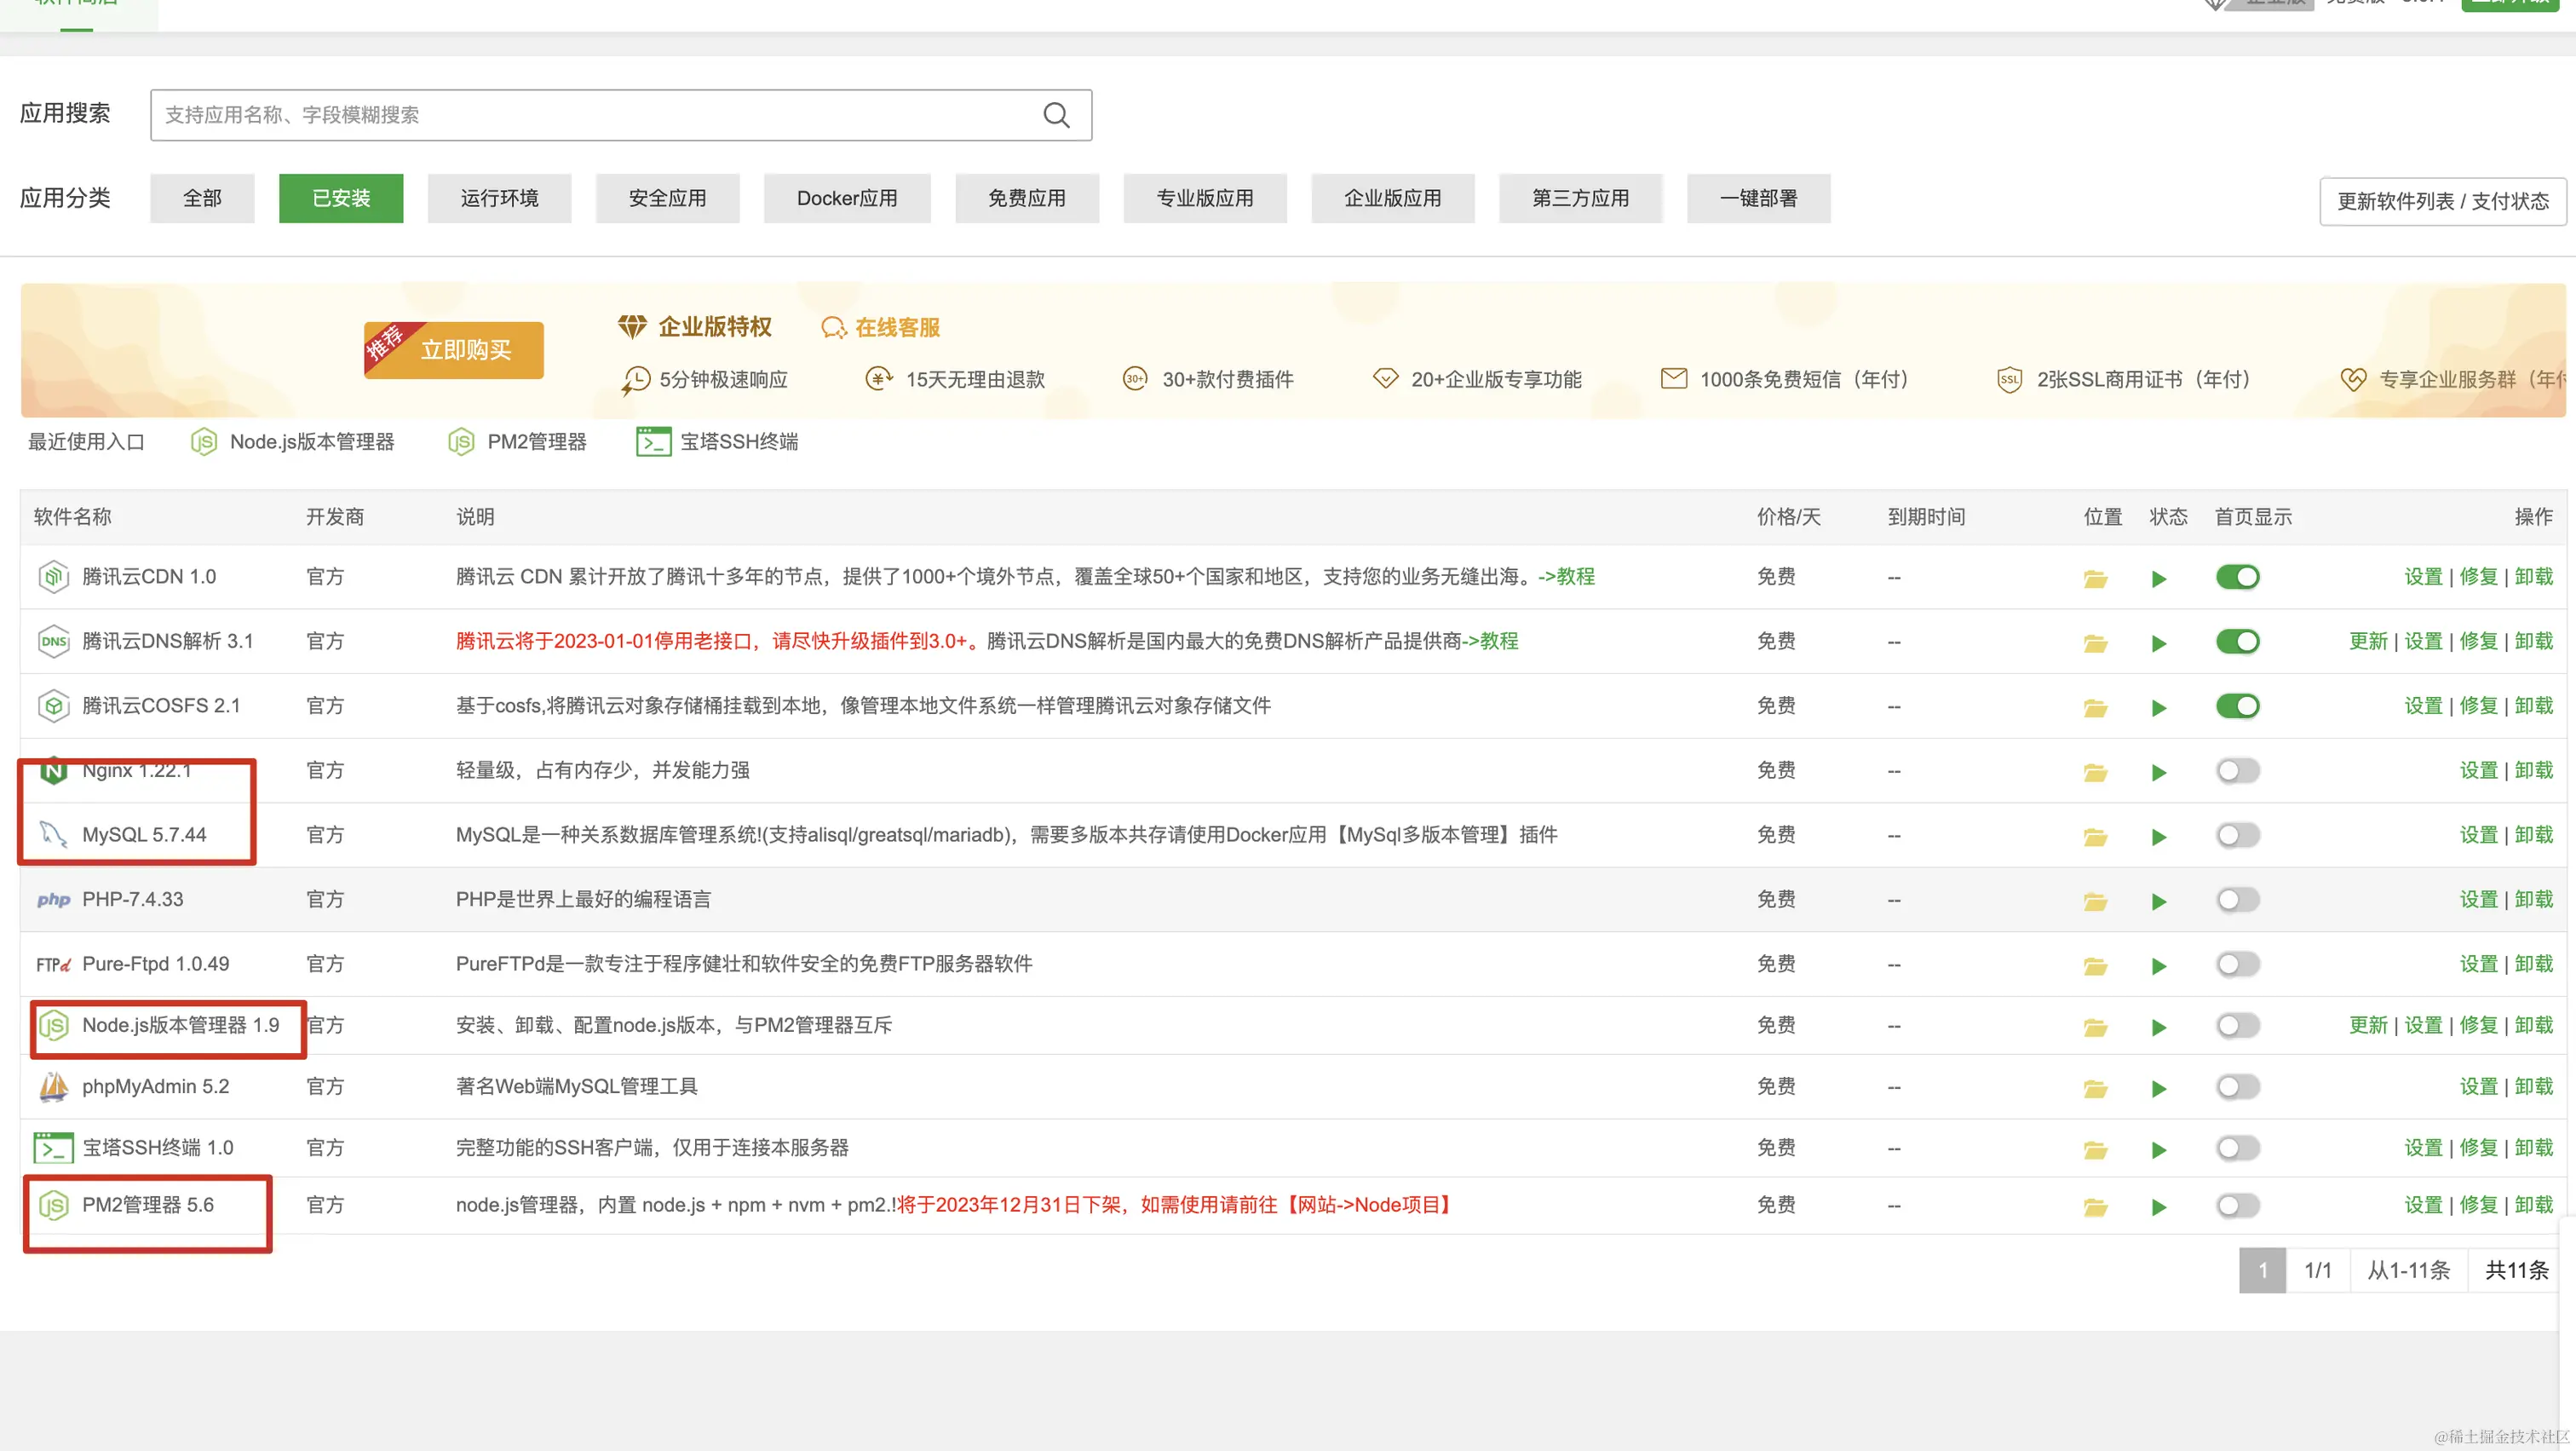This screenshot has width=2576, height=1451.
Task: Click 卸载 link for Pure-Ftpd
Action: click(2533, 964)
